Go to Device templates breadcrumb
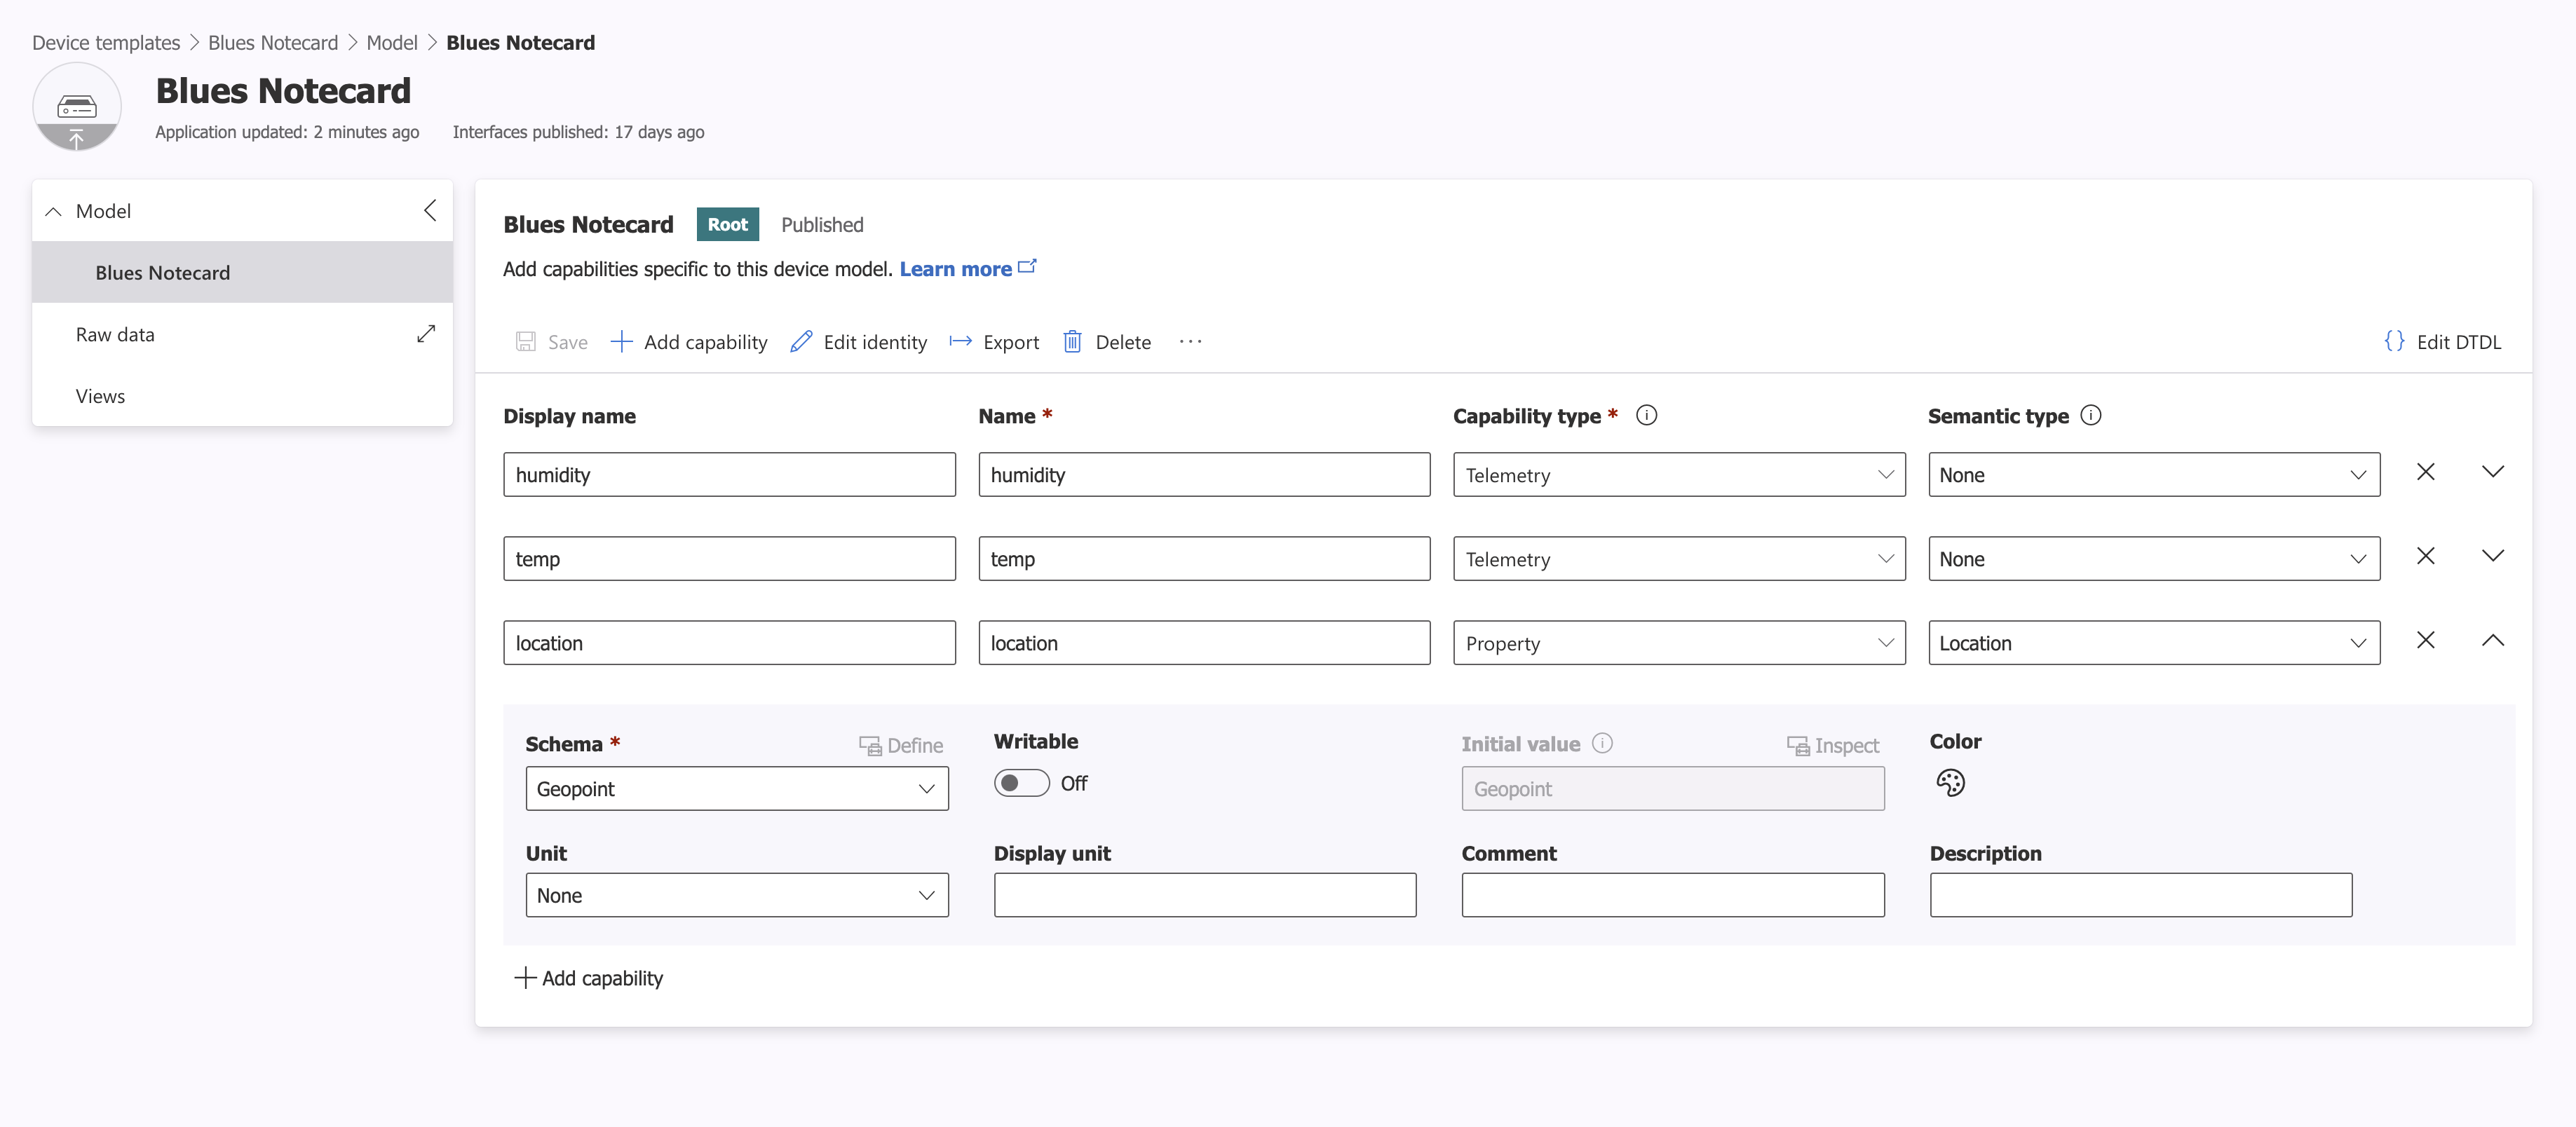Viewport: 2576px width, 1127px height. (x=106, y=43)
